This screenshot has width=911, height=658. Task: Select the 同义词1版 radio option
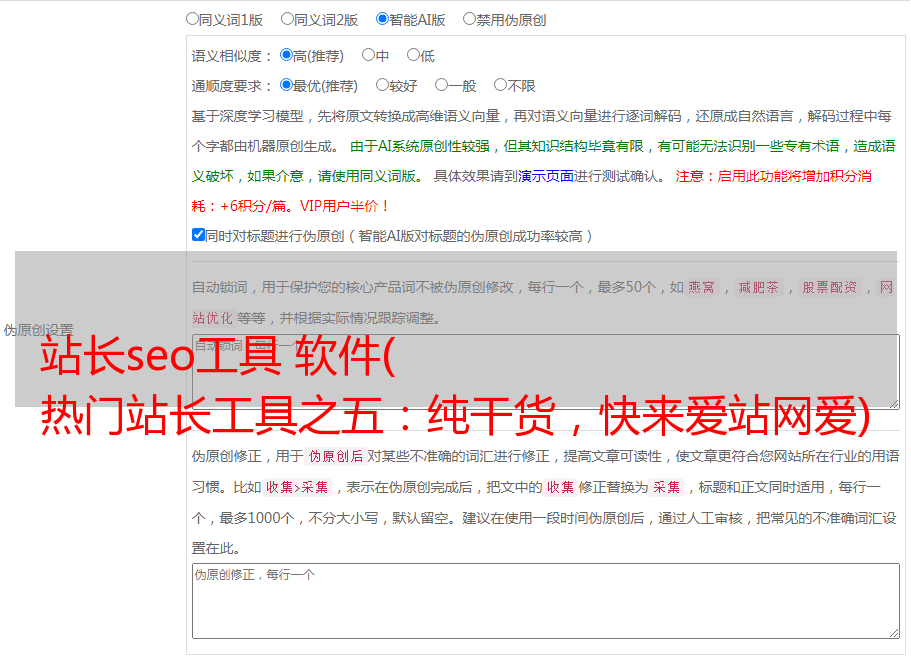[x=192, y=19]
